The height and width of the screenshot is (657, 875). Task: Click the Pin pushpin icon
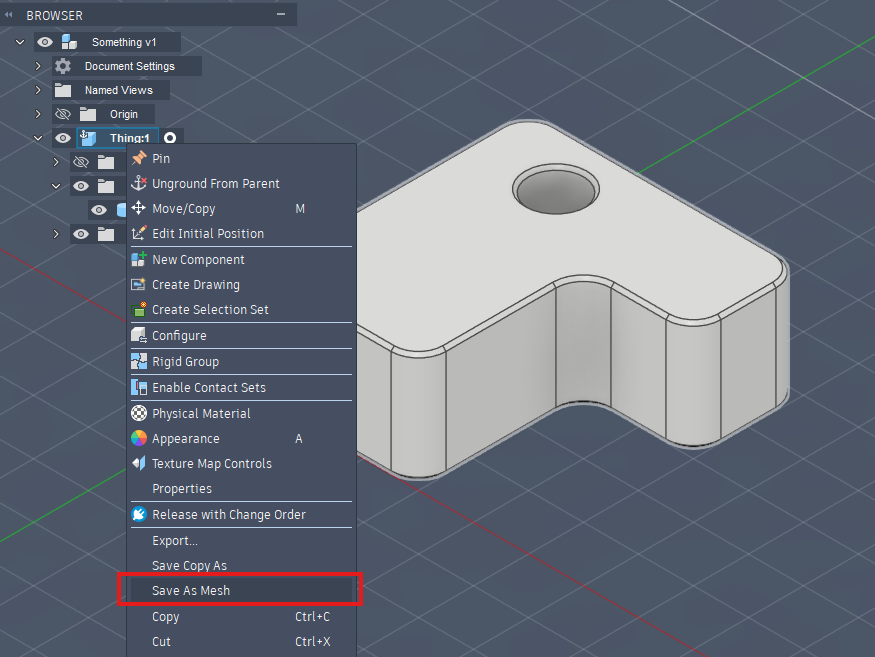pos(139,158)
